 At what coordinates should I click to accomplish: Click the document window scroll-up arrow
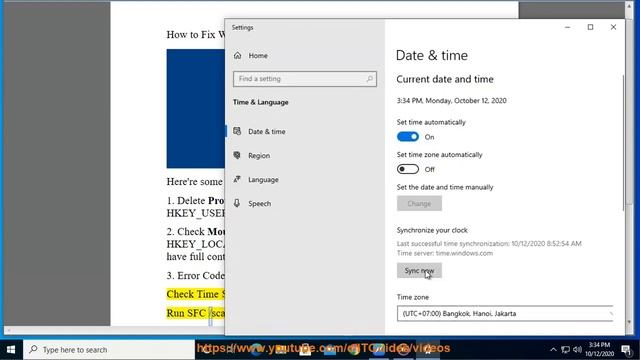click(629, 6)
